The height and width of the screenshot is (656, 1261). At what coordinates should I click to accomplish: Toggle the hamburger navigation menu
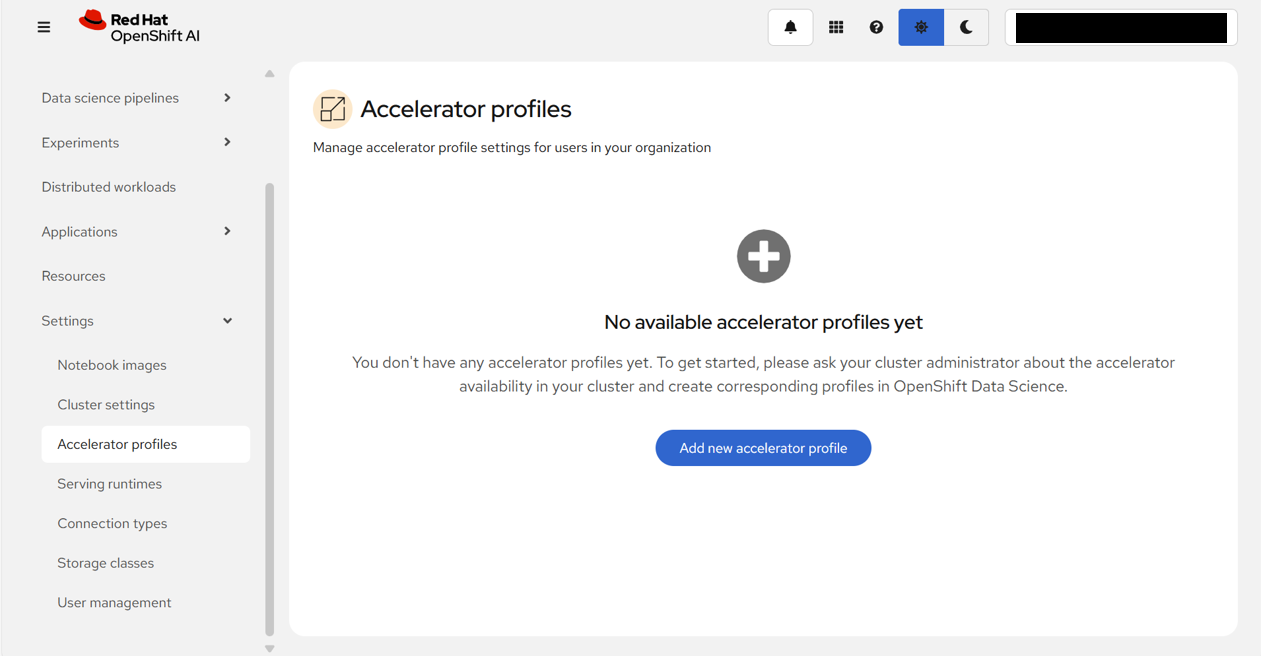(x=44, y=27)
